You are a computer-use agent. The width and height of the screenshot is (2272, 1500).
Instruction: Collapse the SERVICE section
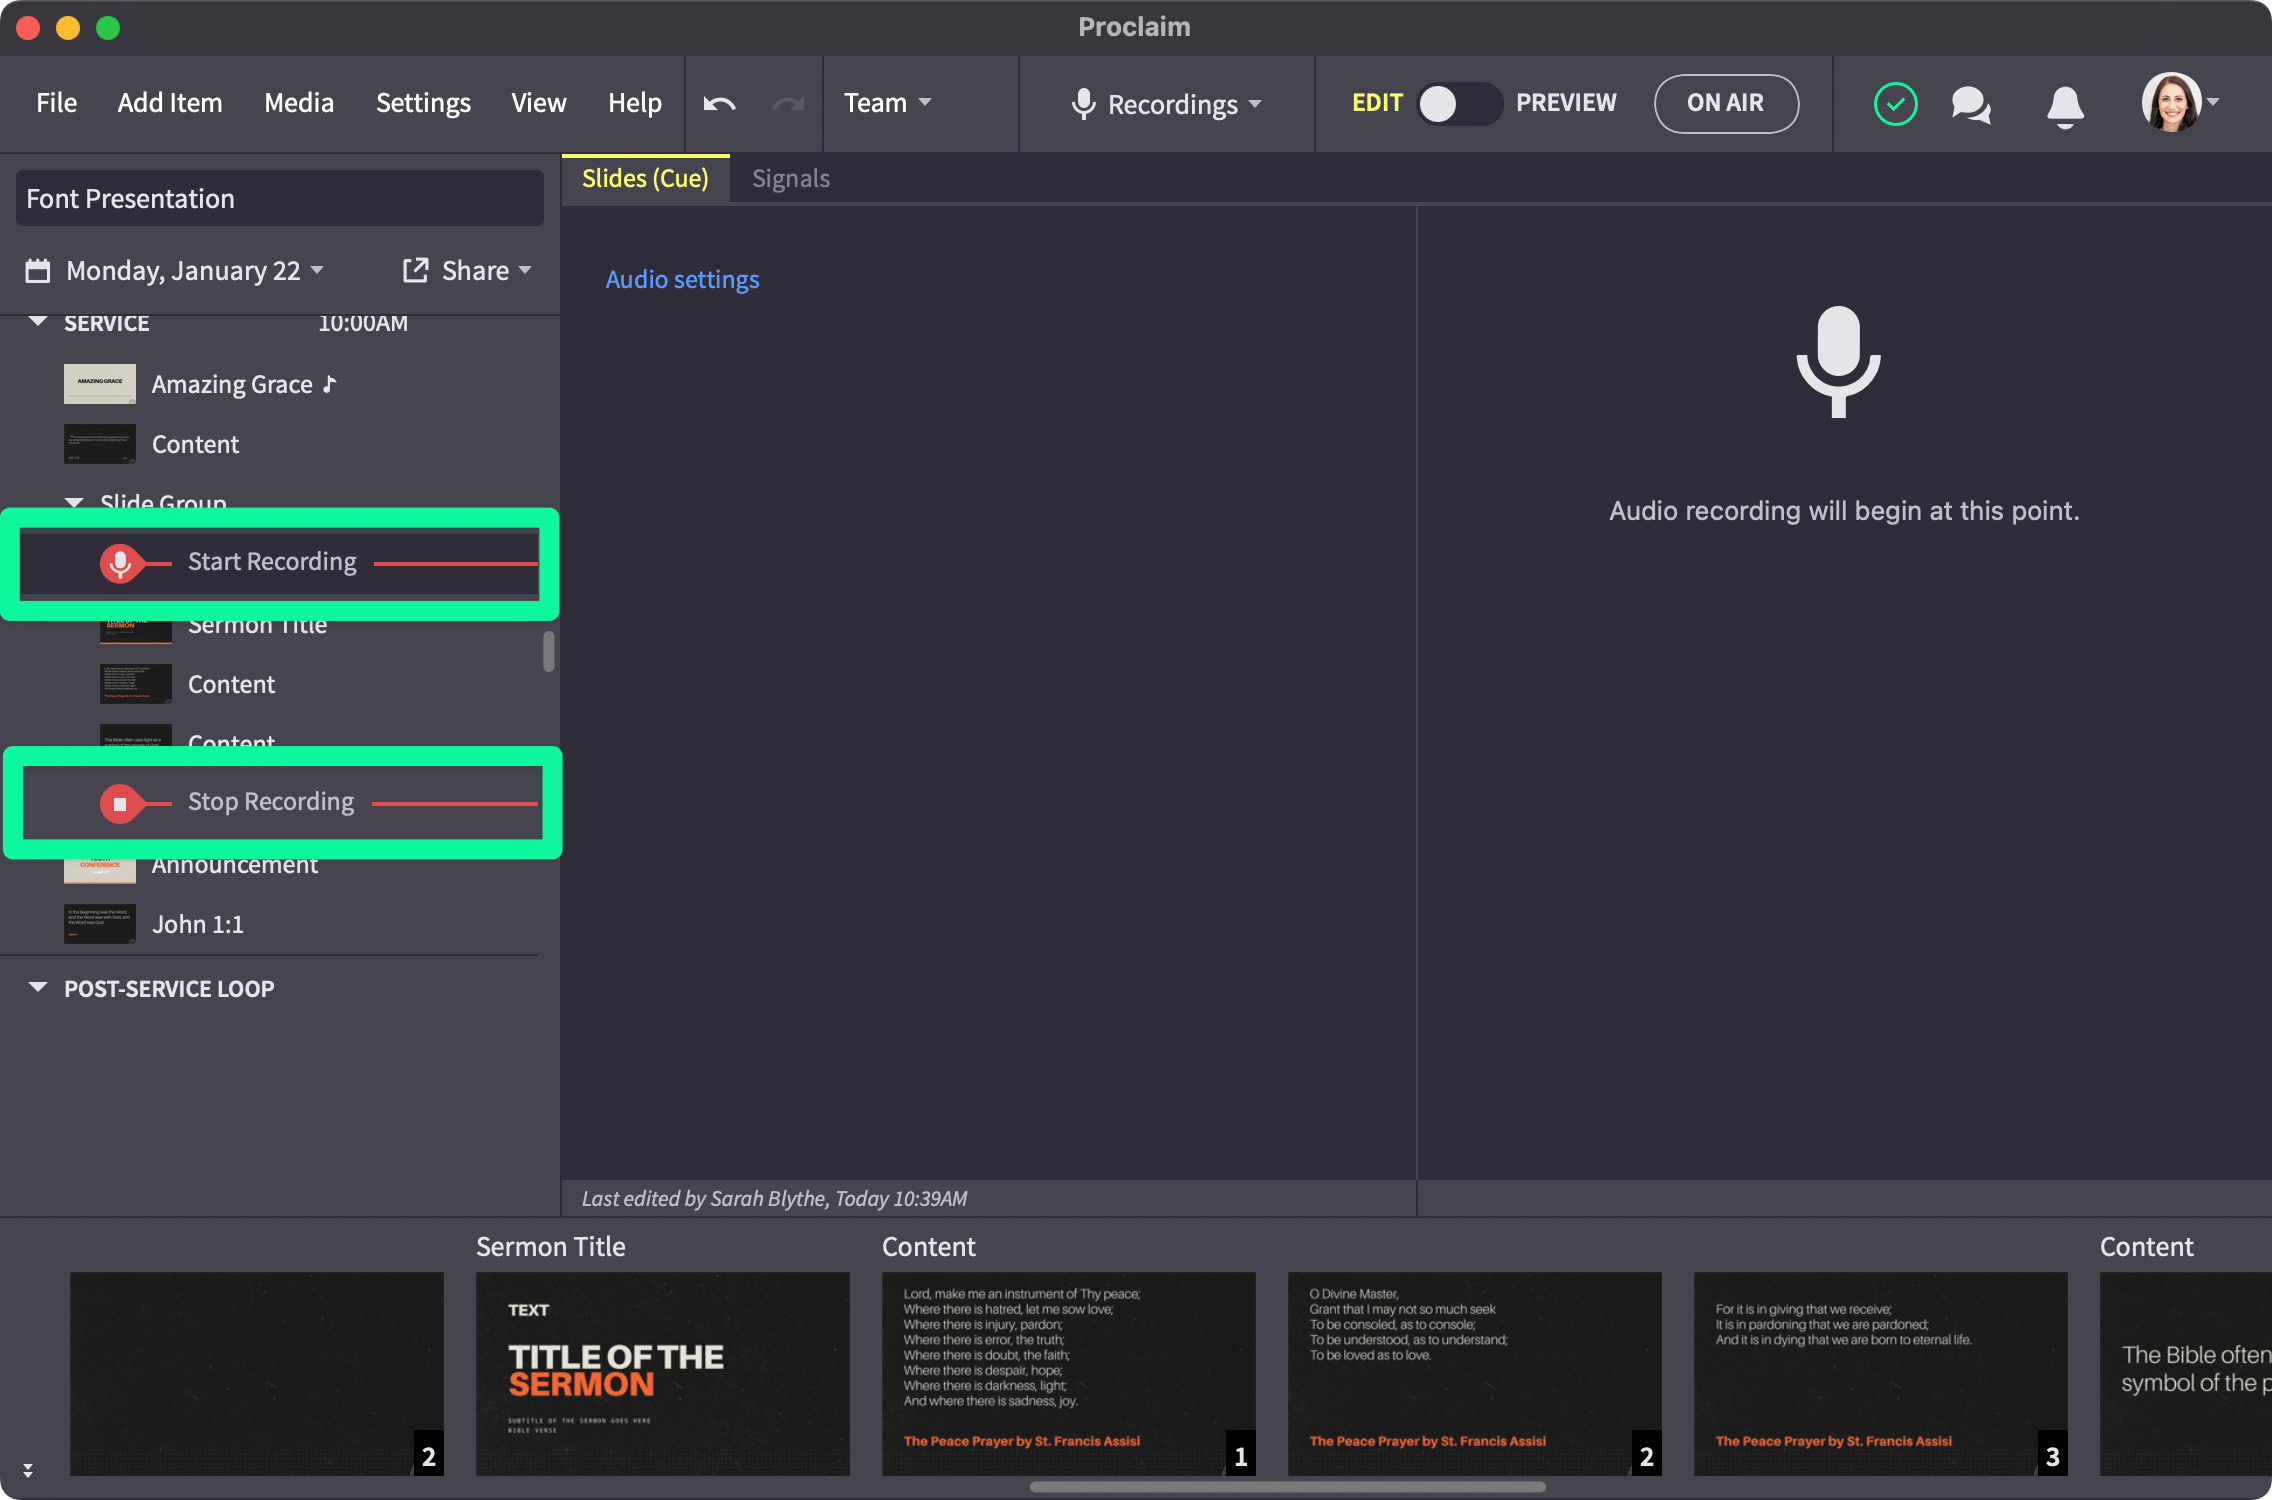point(38,322)
